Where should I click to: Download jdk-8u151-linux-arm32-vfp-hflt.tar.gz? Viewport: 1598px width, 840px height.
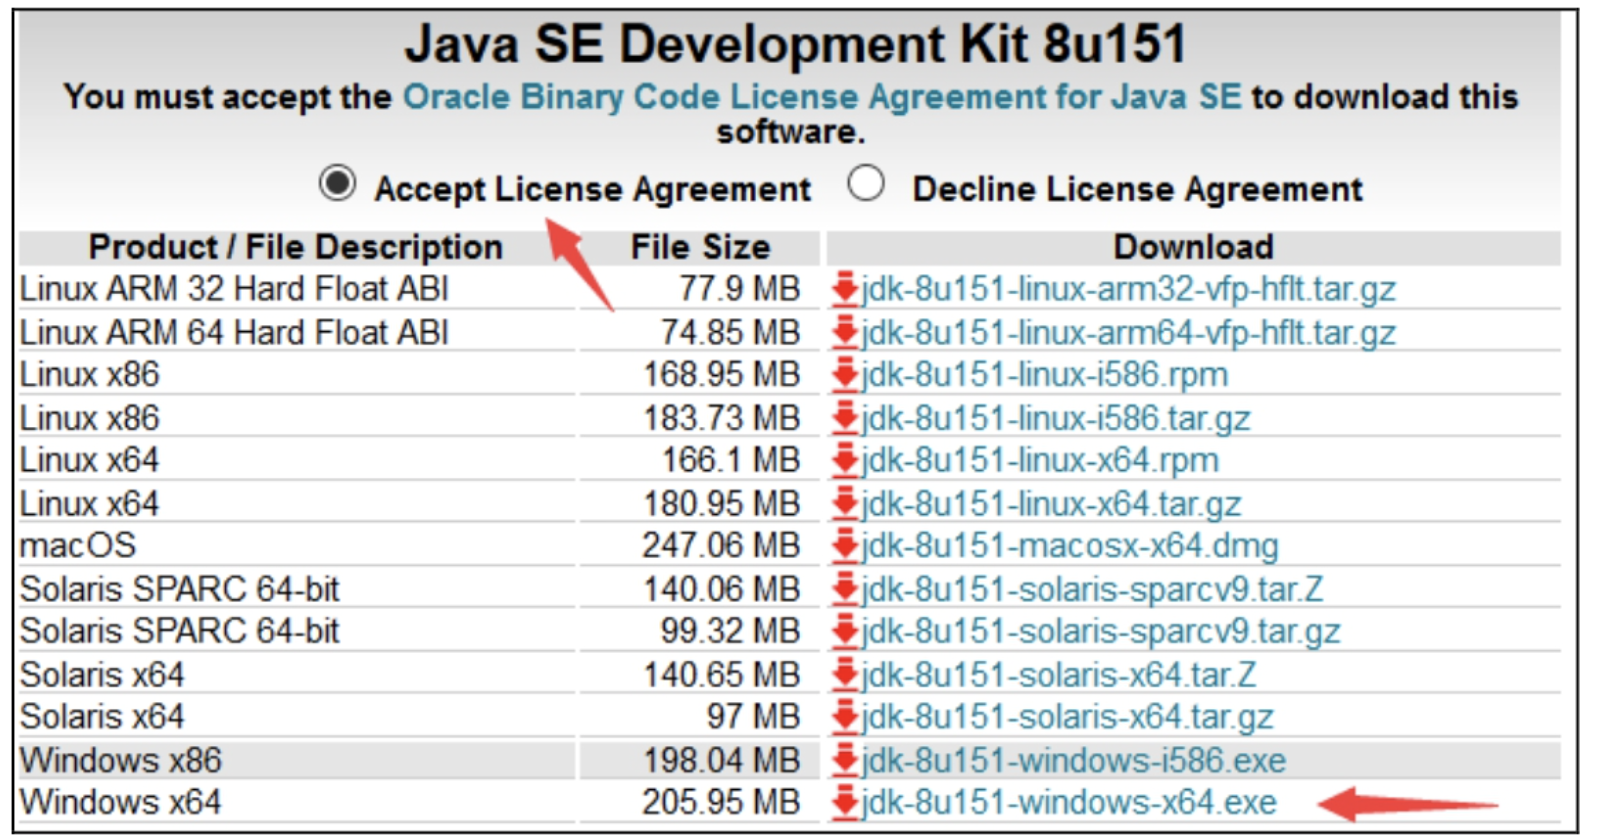(x=1128, y=289)
